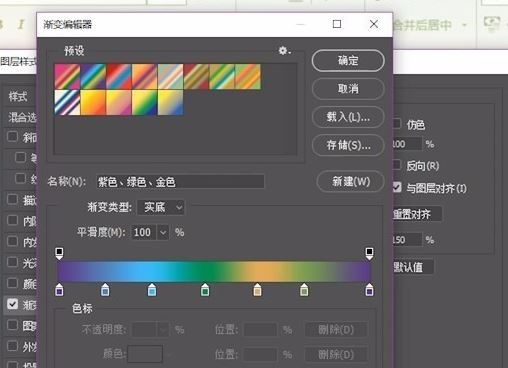Maximize the 渐变编辑器 window
This screenshot has width=508, height=368.
337,24
